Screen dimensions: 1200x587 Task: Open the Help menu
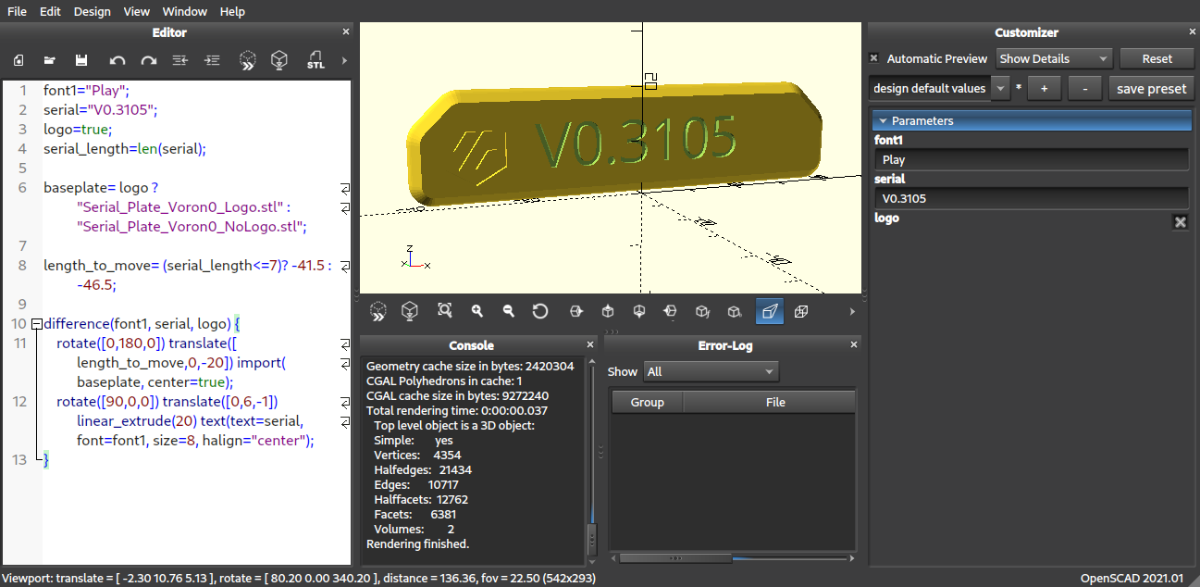(232, 11)
